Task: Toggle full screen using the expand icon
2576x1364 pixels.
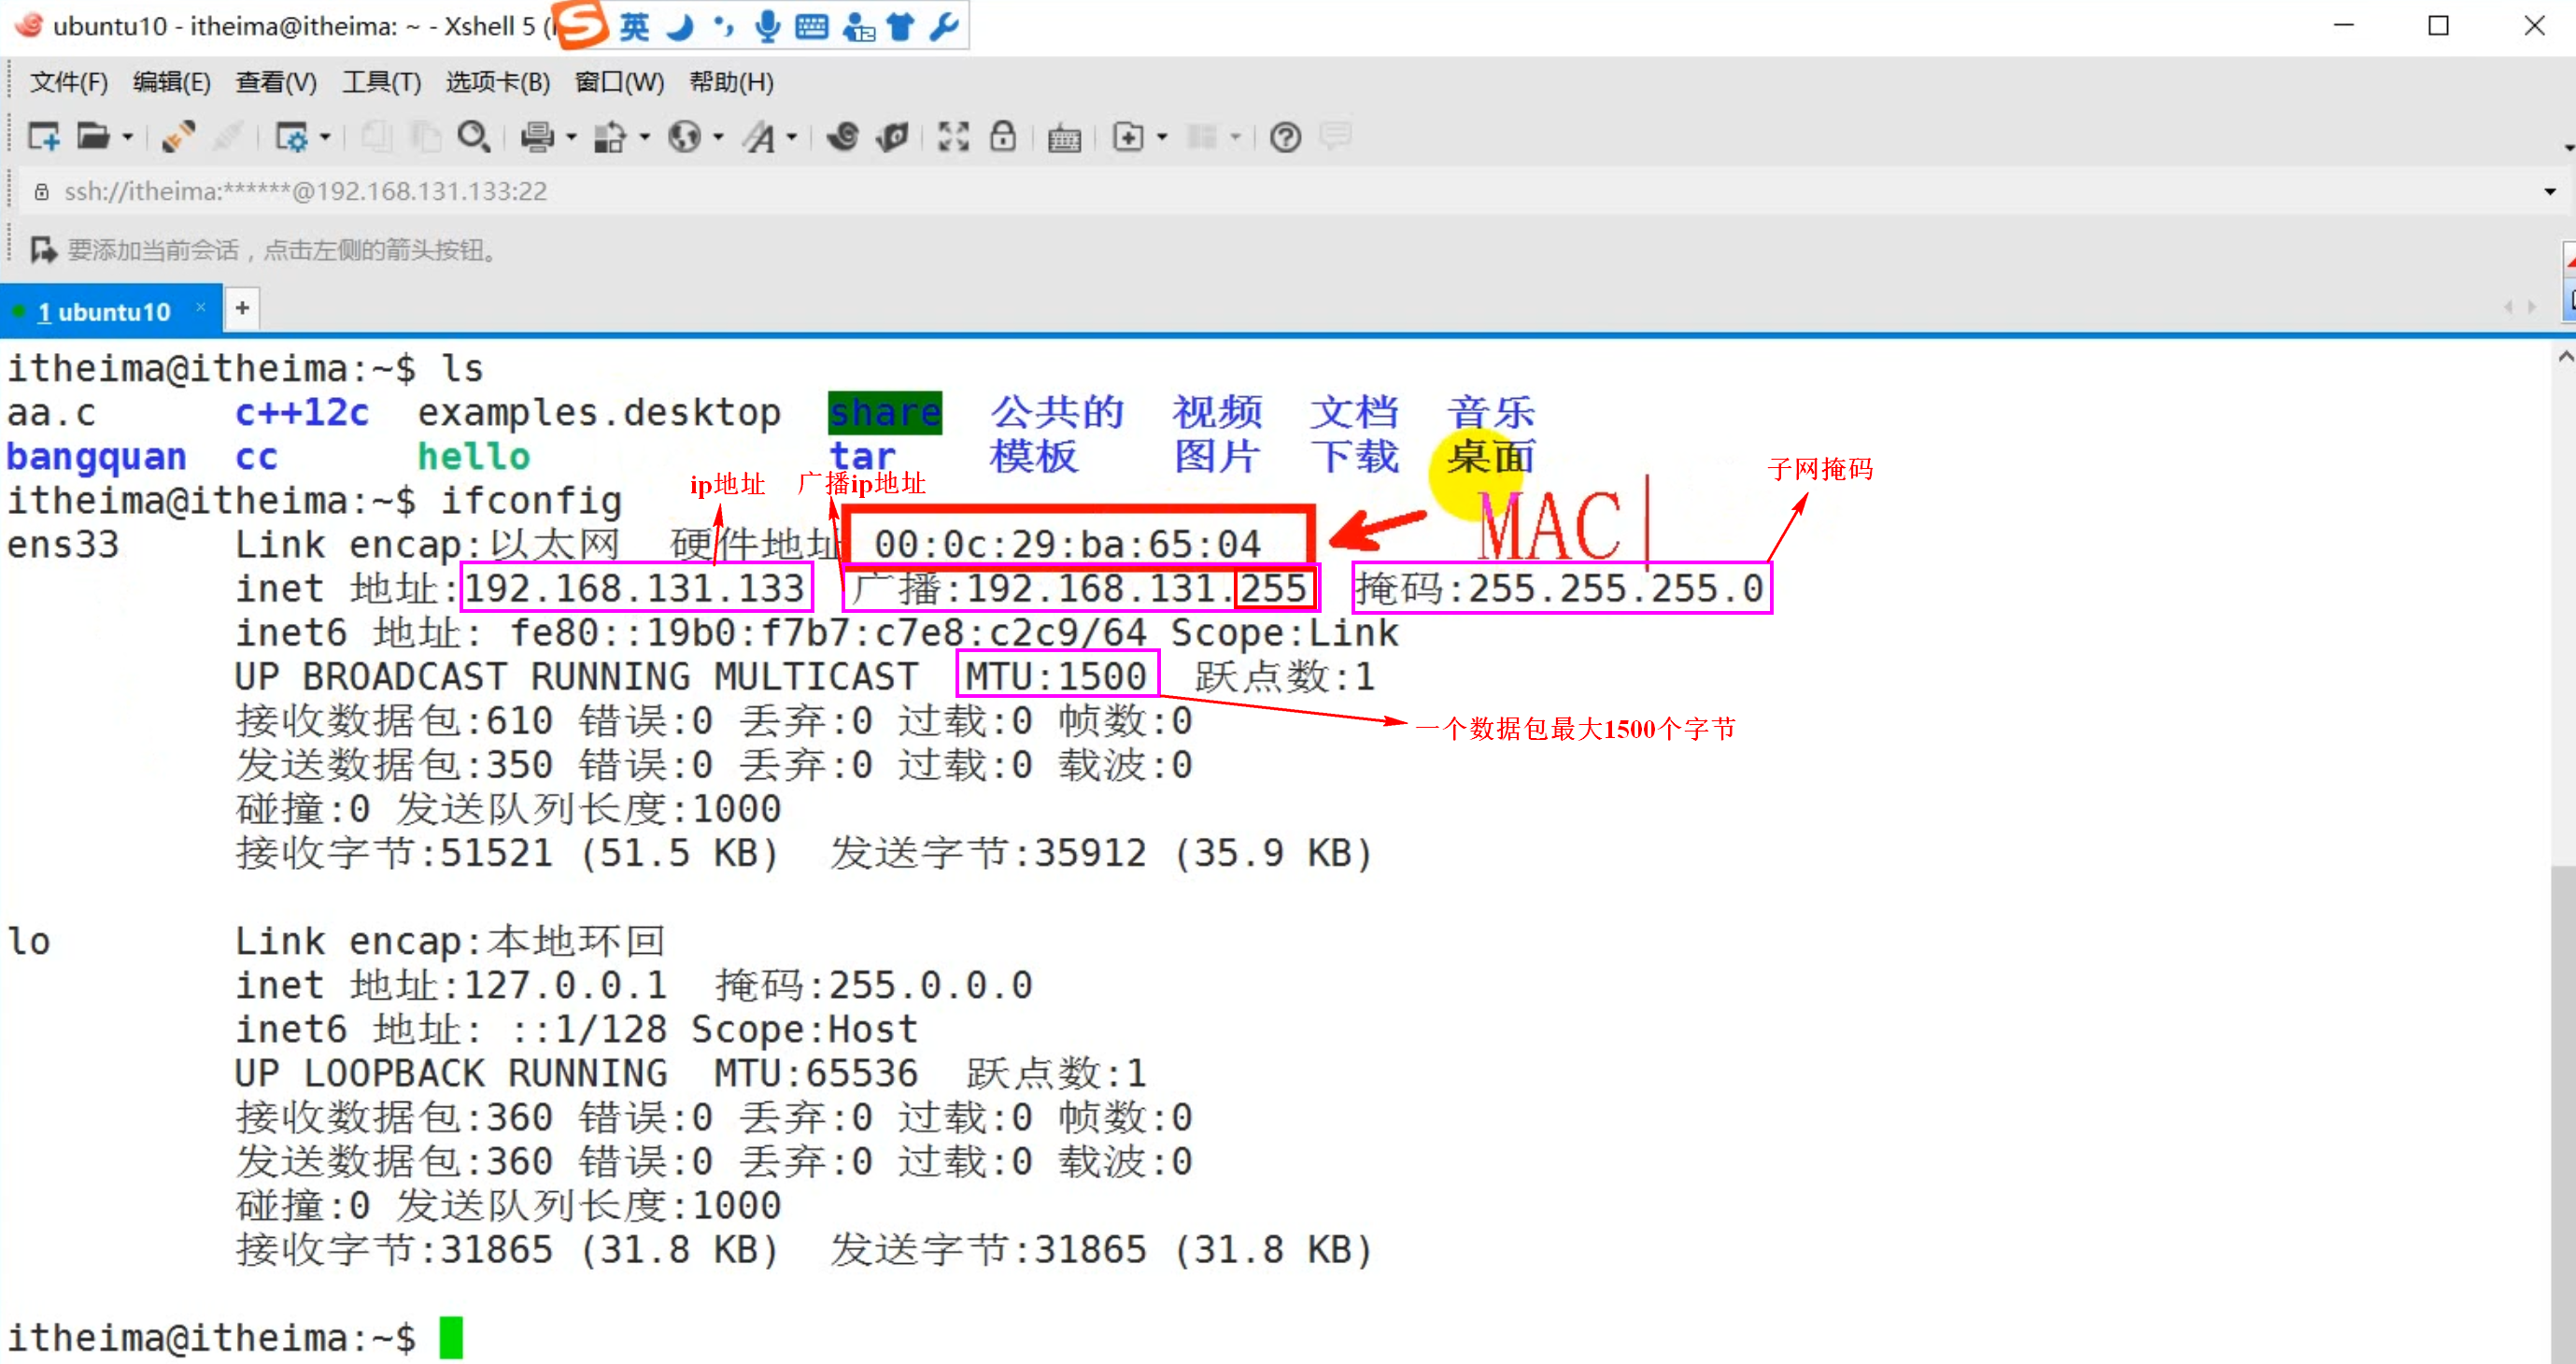Action: click(953, 137)
